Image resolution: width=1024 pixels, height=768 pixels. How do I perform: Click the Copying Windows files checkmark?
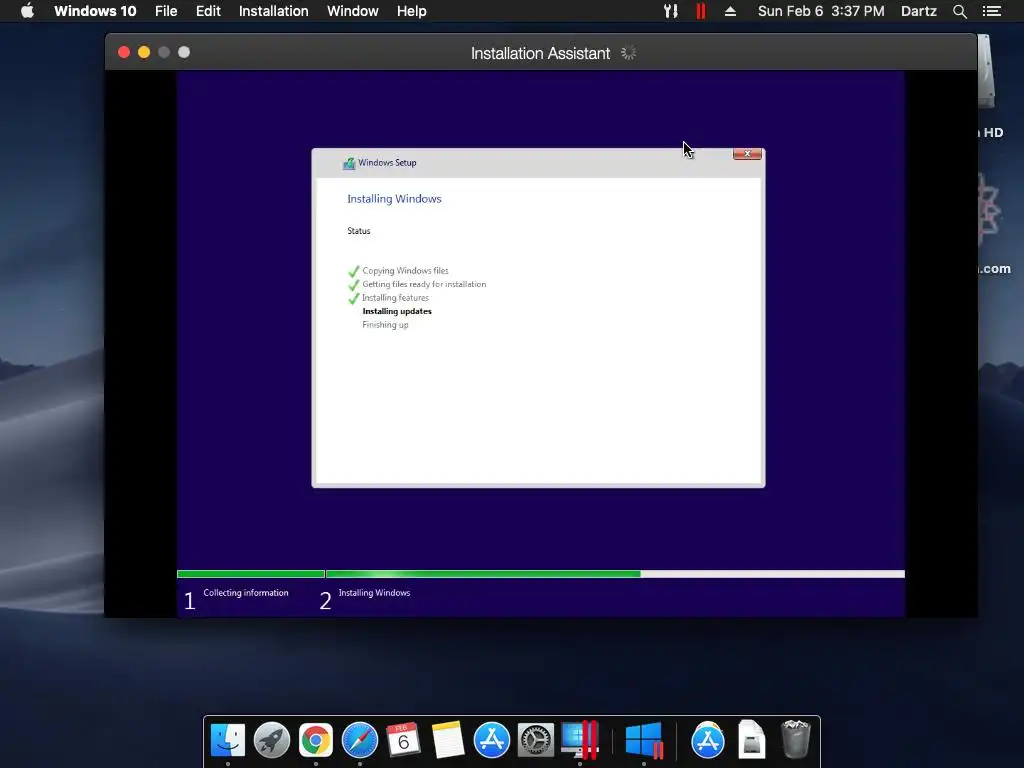(353, 271)
